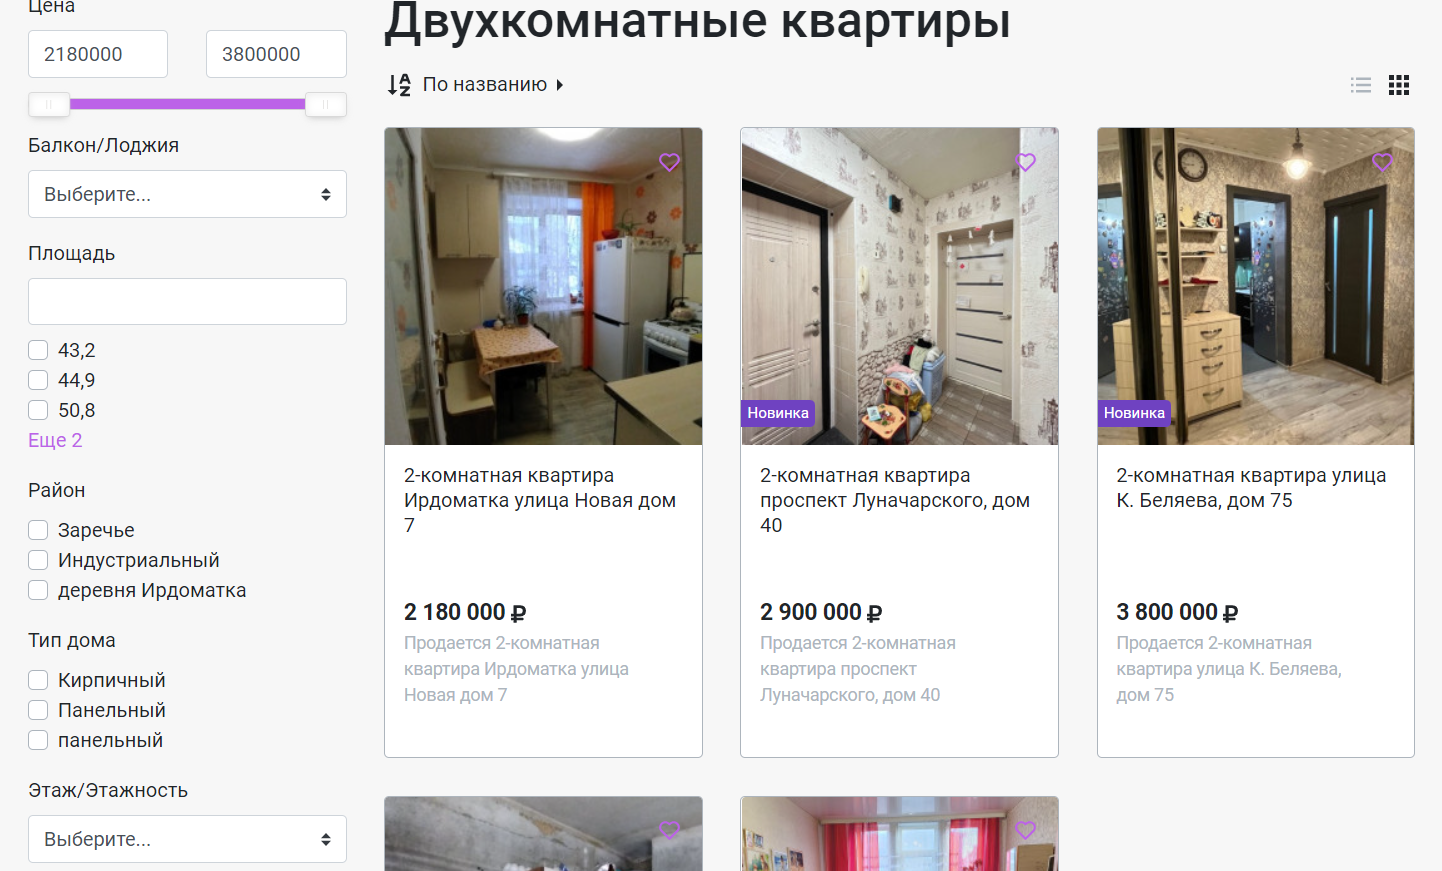
Task: Enable the Заречье district filter
Action: tap(38, 530)
